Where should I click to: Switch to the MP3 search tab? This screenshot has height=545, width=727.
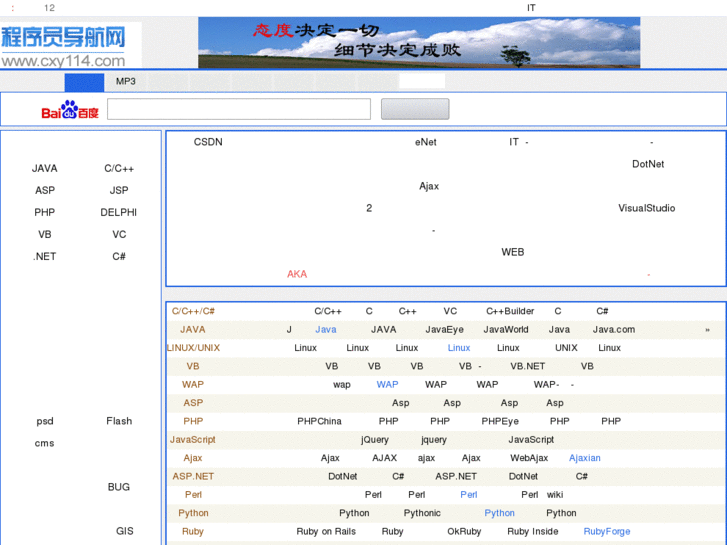point(125,82)
